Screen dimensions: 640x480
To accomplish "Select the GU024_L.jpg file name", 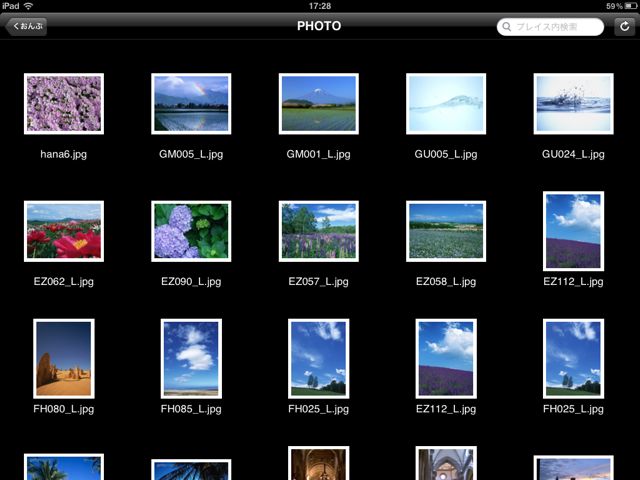I will [x=573, y=154].
